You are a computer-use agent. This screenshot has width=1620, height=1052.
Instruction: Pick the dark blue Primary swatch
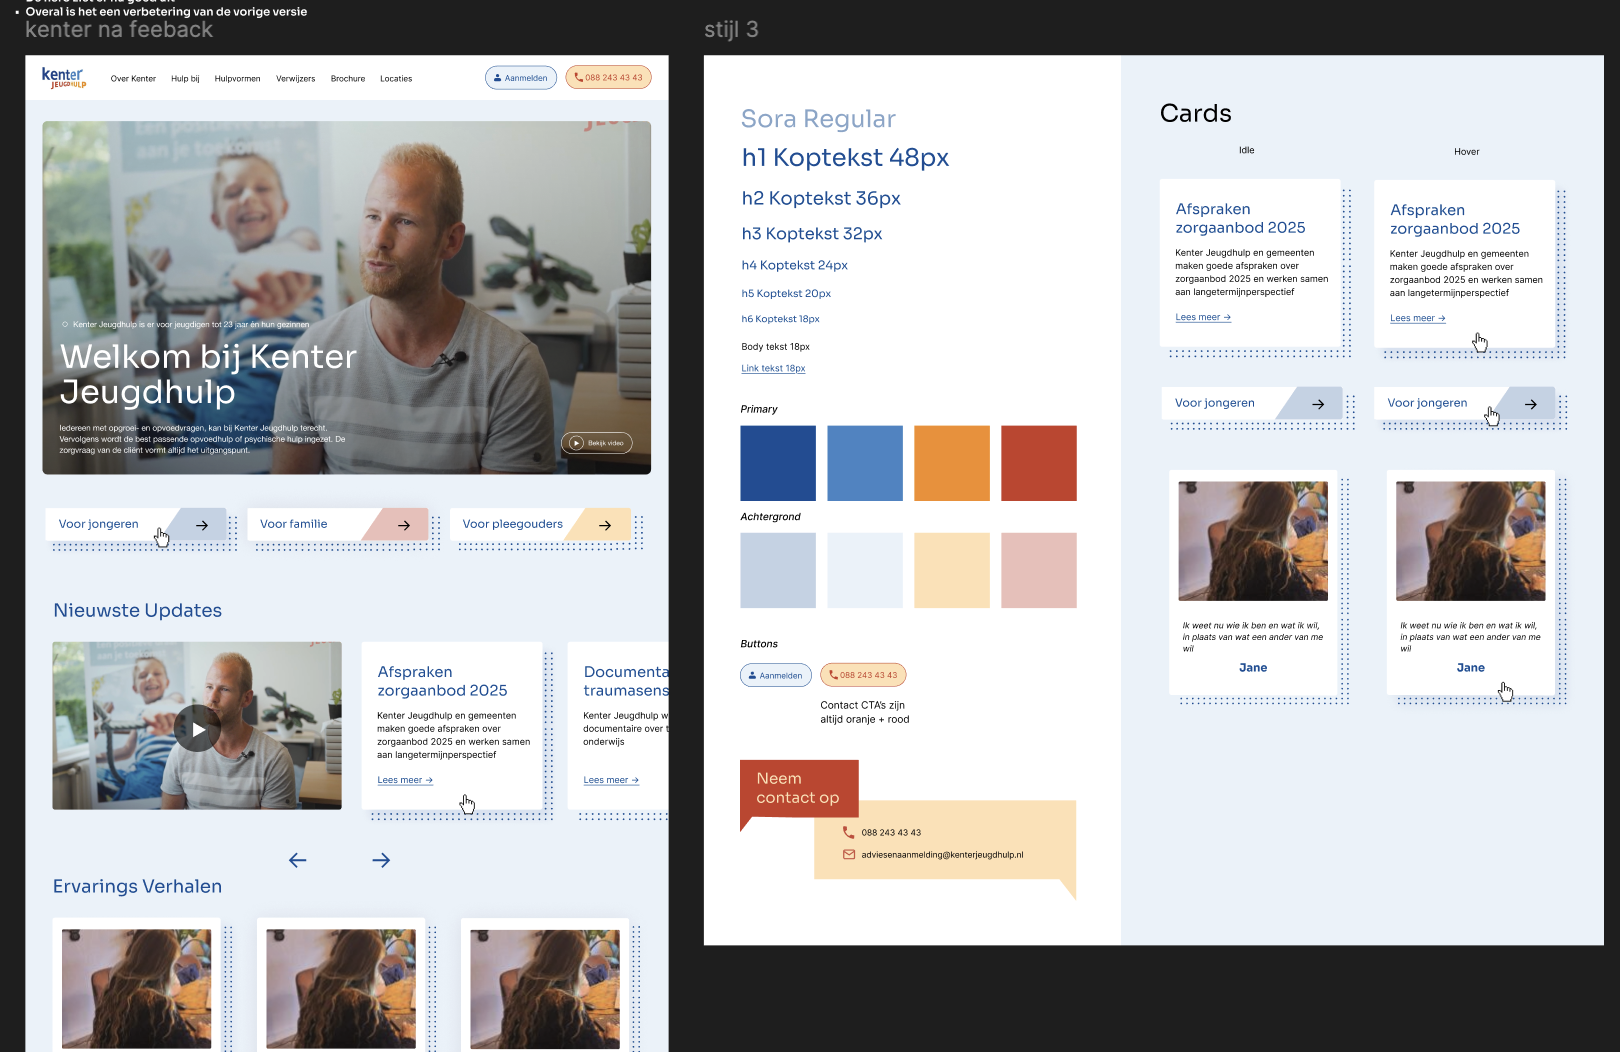[778, 463]
